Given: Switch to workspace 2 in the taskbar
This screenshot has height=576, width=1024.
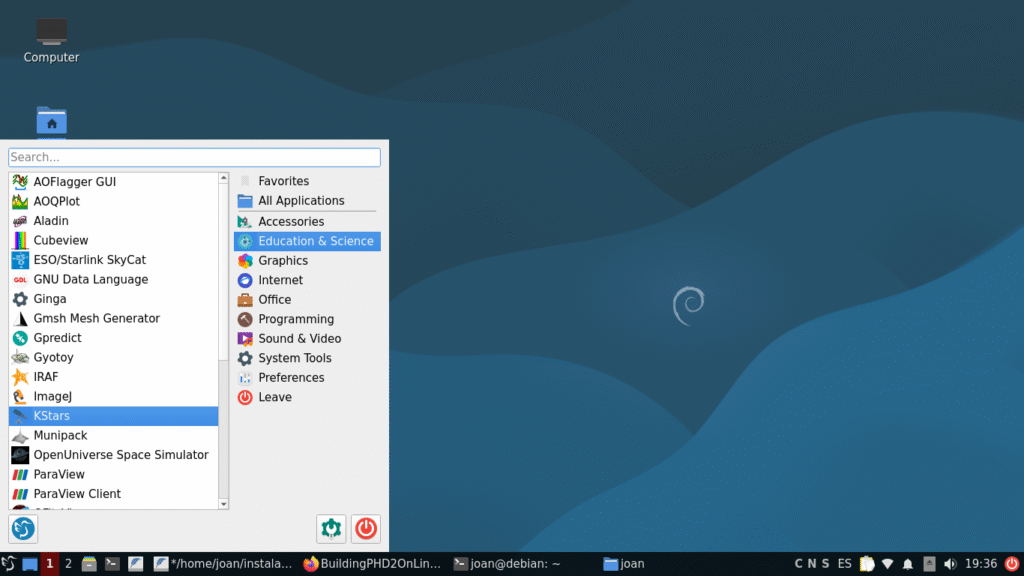Looking at the screenshot, I should pos(68,564).
